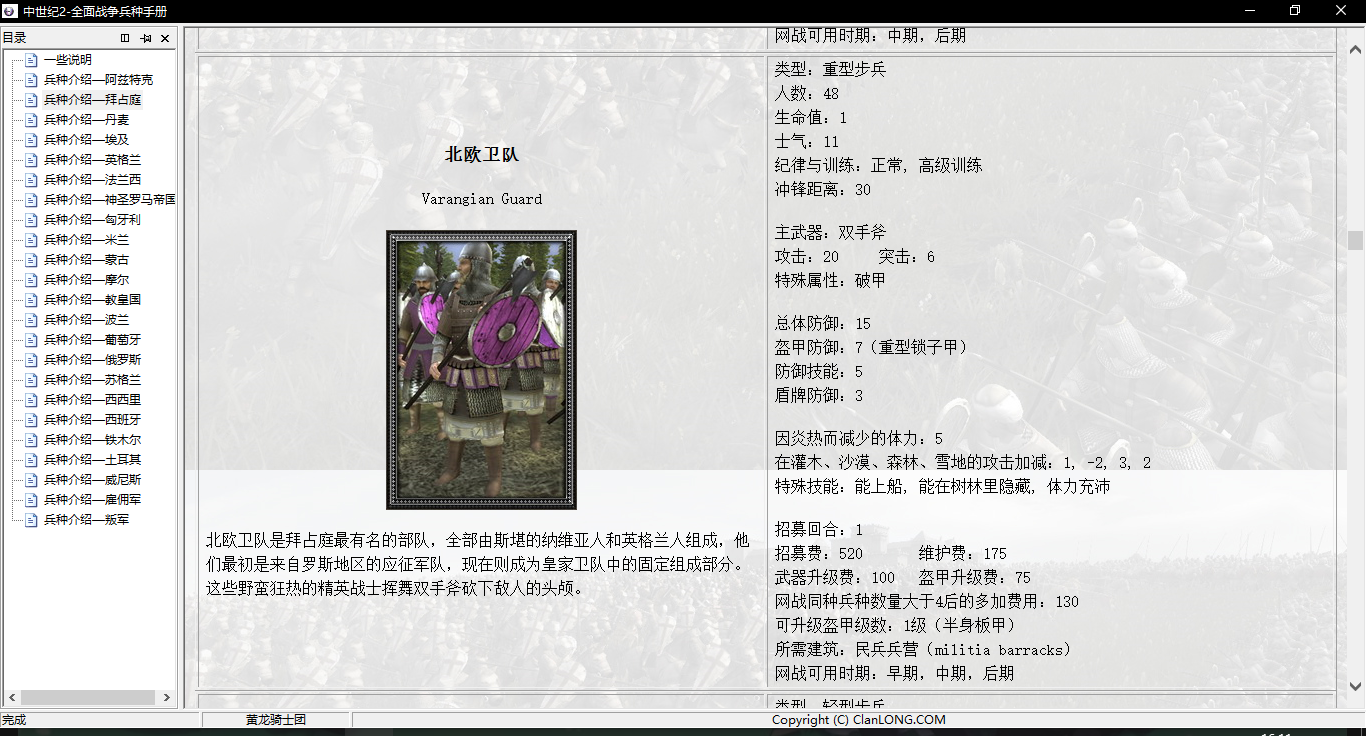Click the 类型：重型步兵 line
Viewport: 1366px width, 736px height.
[831, 70]
